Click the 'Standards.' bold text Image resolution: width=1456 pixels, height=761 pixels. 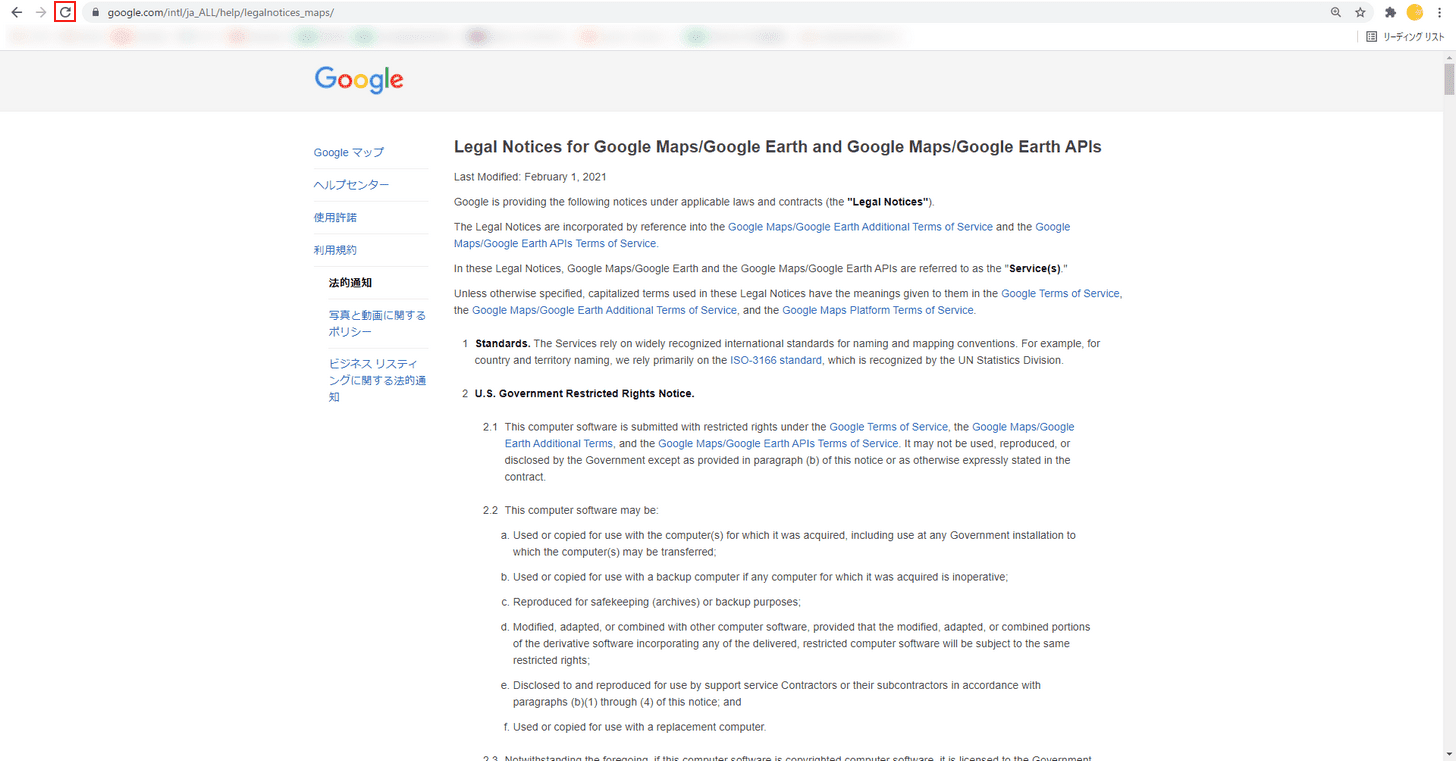[x=503, y=343]
